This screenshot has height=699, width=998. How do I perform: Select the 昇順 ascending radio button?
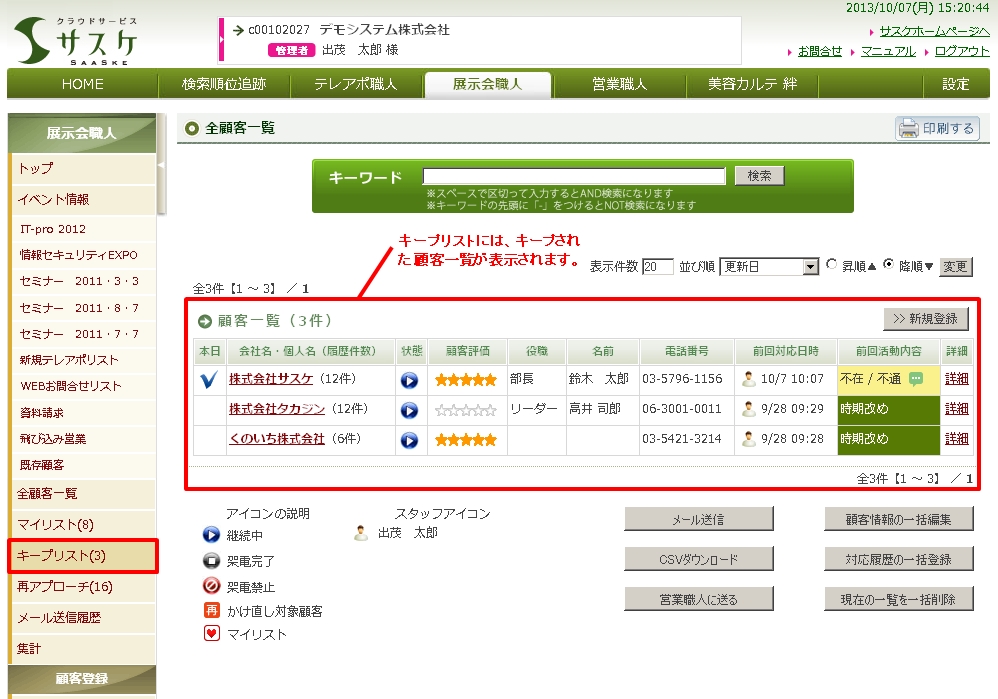pyautogui.click(x=832, y=266)
